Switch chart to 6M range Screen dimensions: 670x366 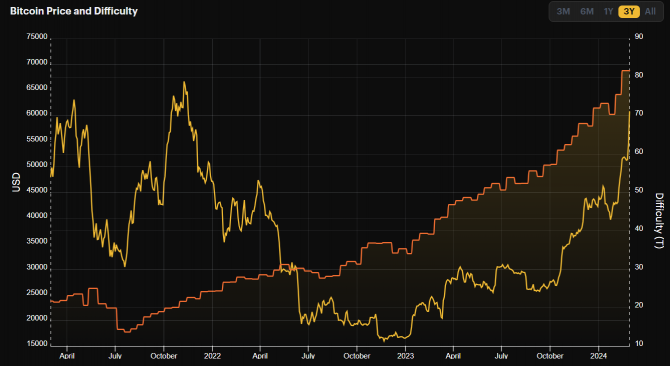click(587, 12)
